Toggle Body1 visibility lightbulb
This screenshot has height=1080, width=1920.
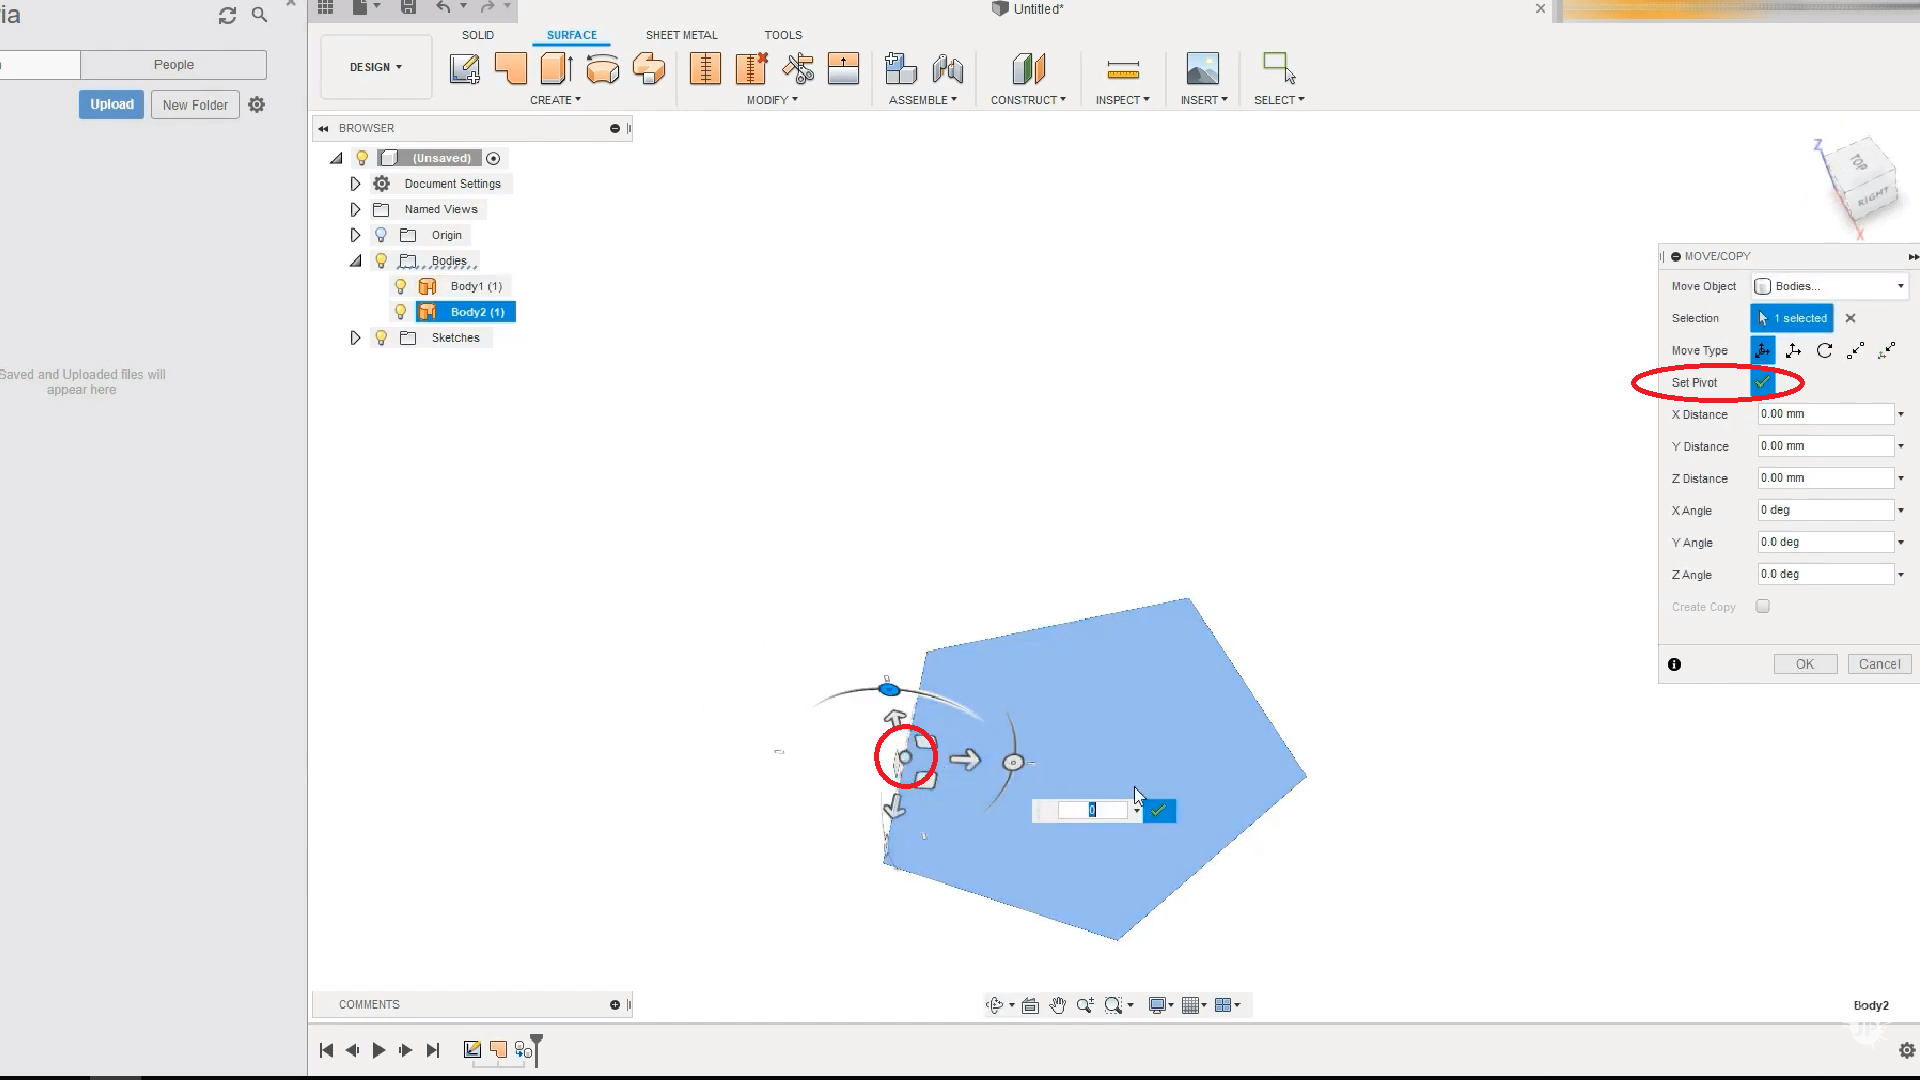tap(401, 286)
